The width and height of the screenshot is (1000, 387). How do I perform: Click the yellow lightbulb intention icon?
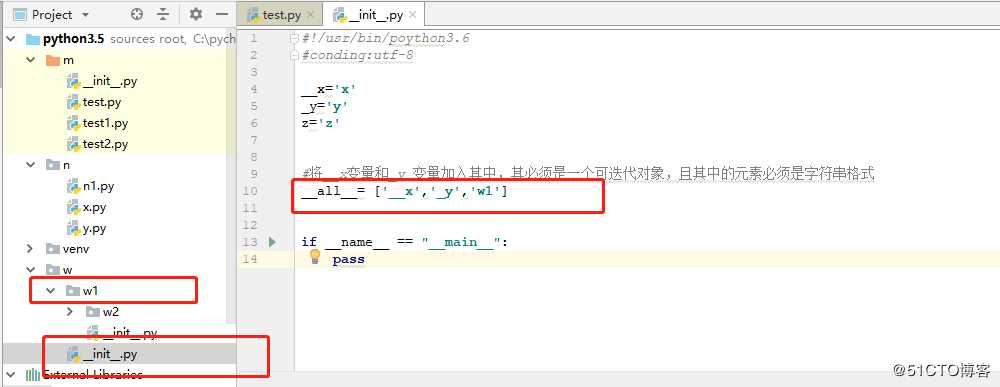(314, 257)
